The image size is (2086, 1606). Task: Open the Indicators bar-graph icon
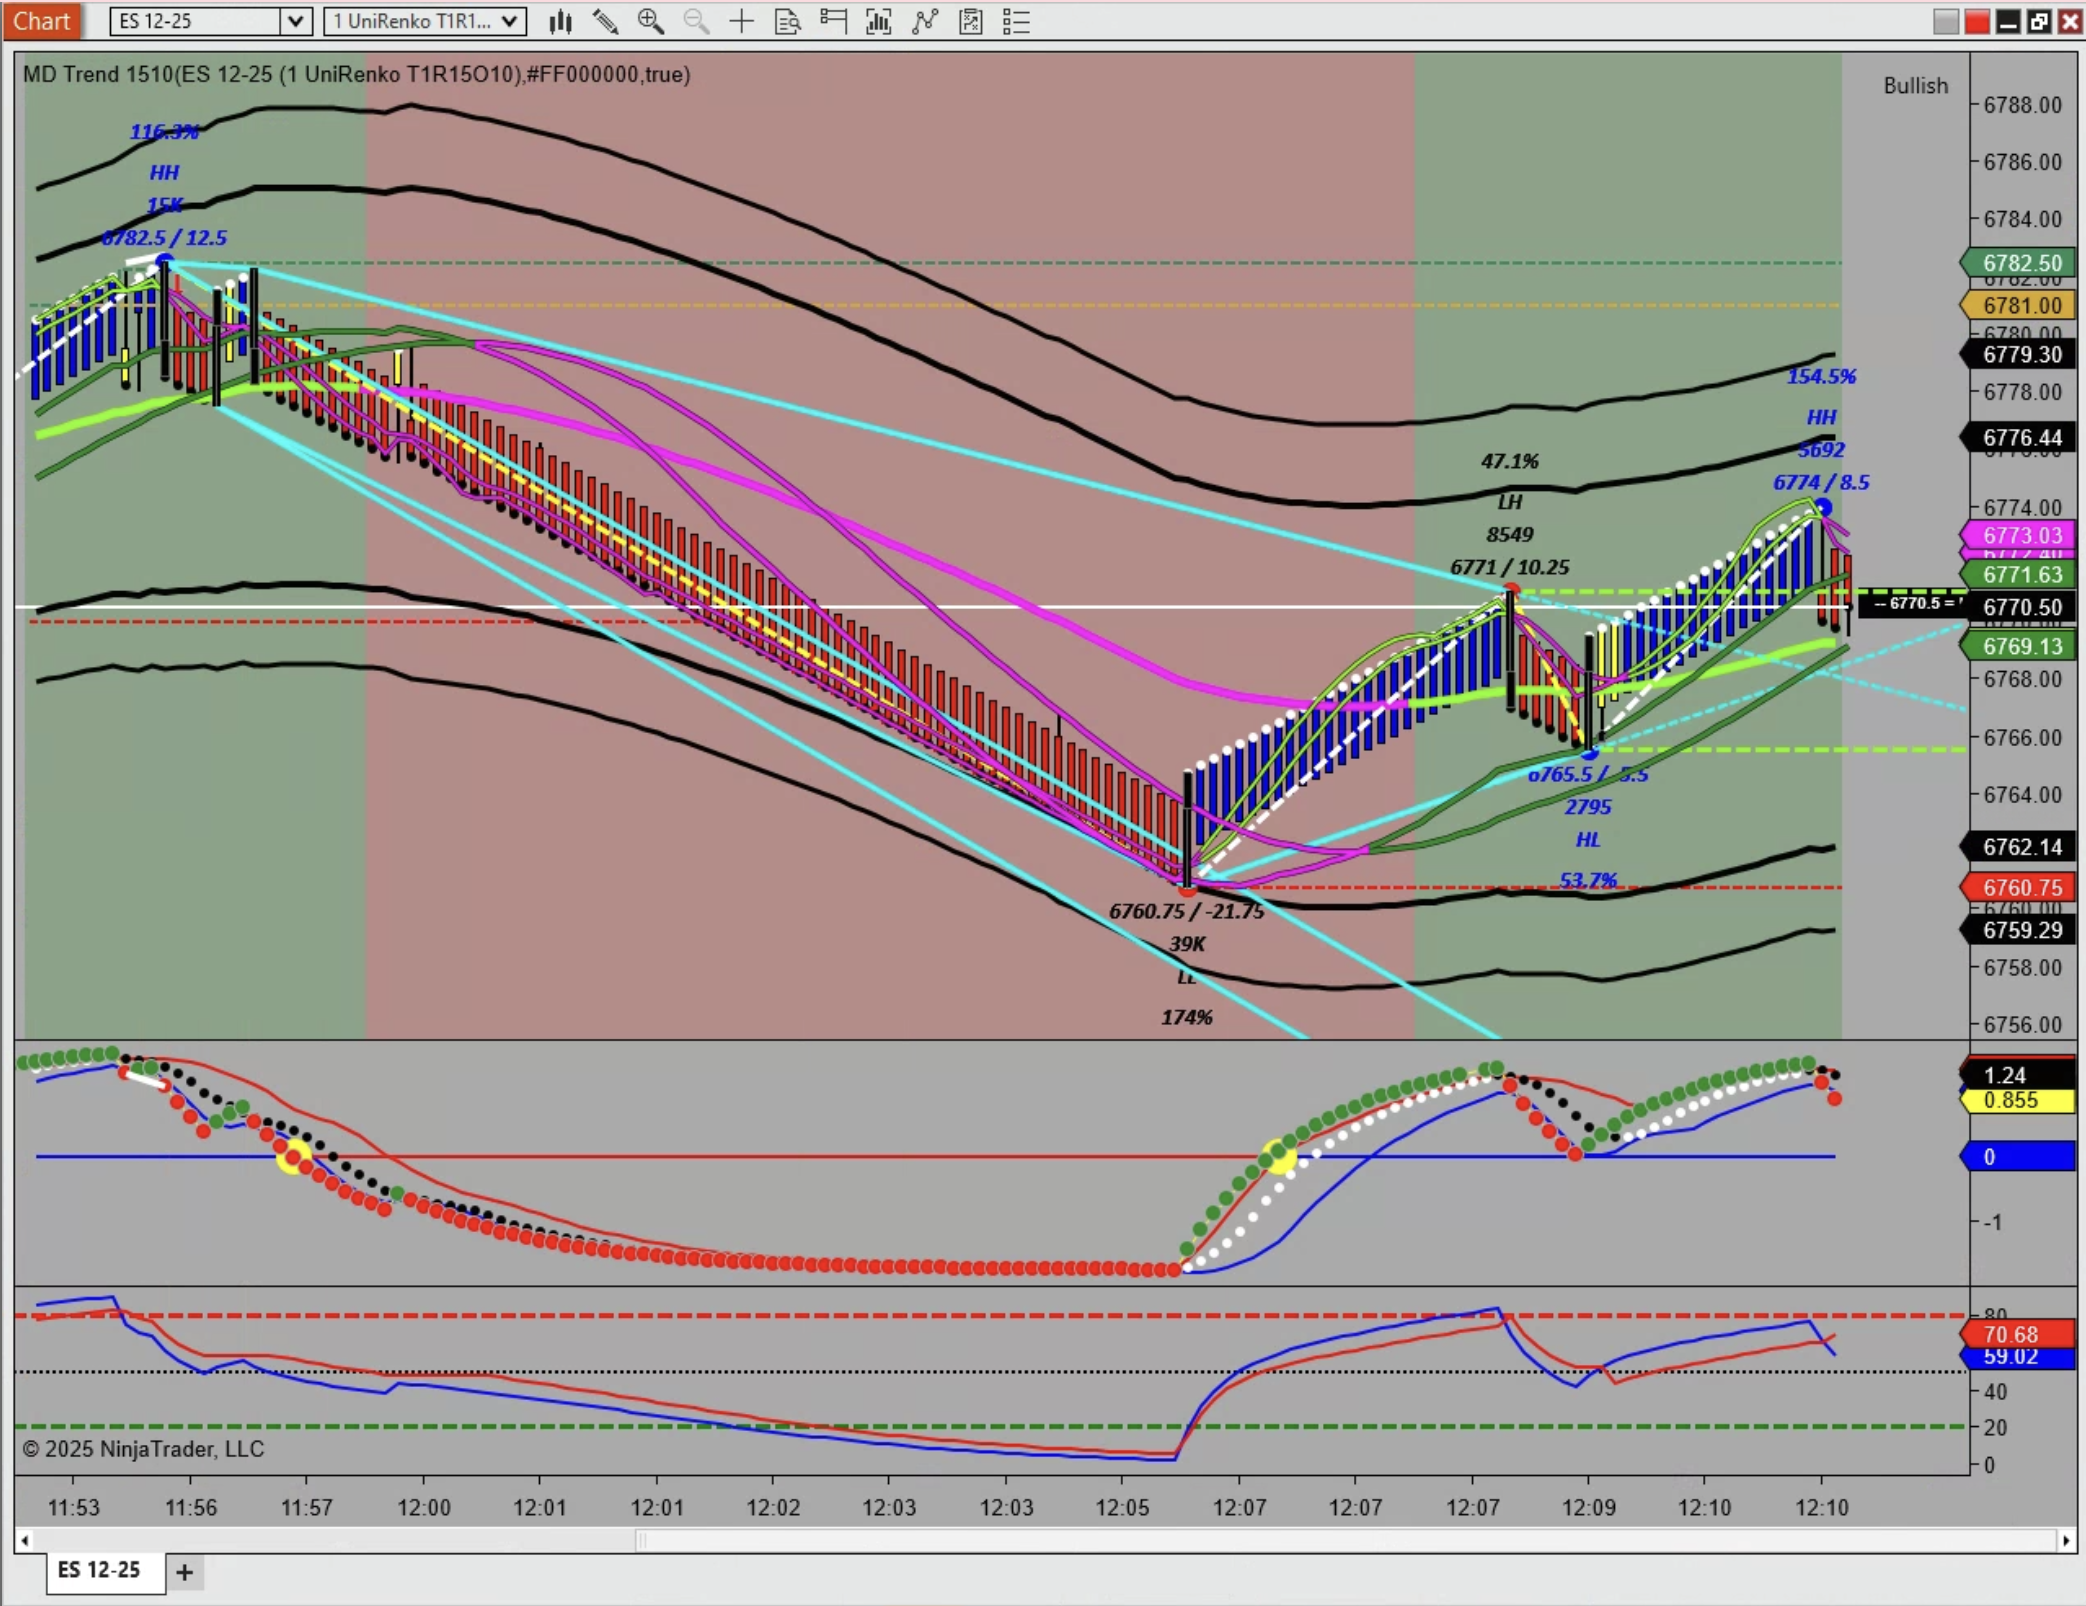(878, 21)
